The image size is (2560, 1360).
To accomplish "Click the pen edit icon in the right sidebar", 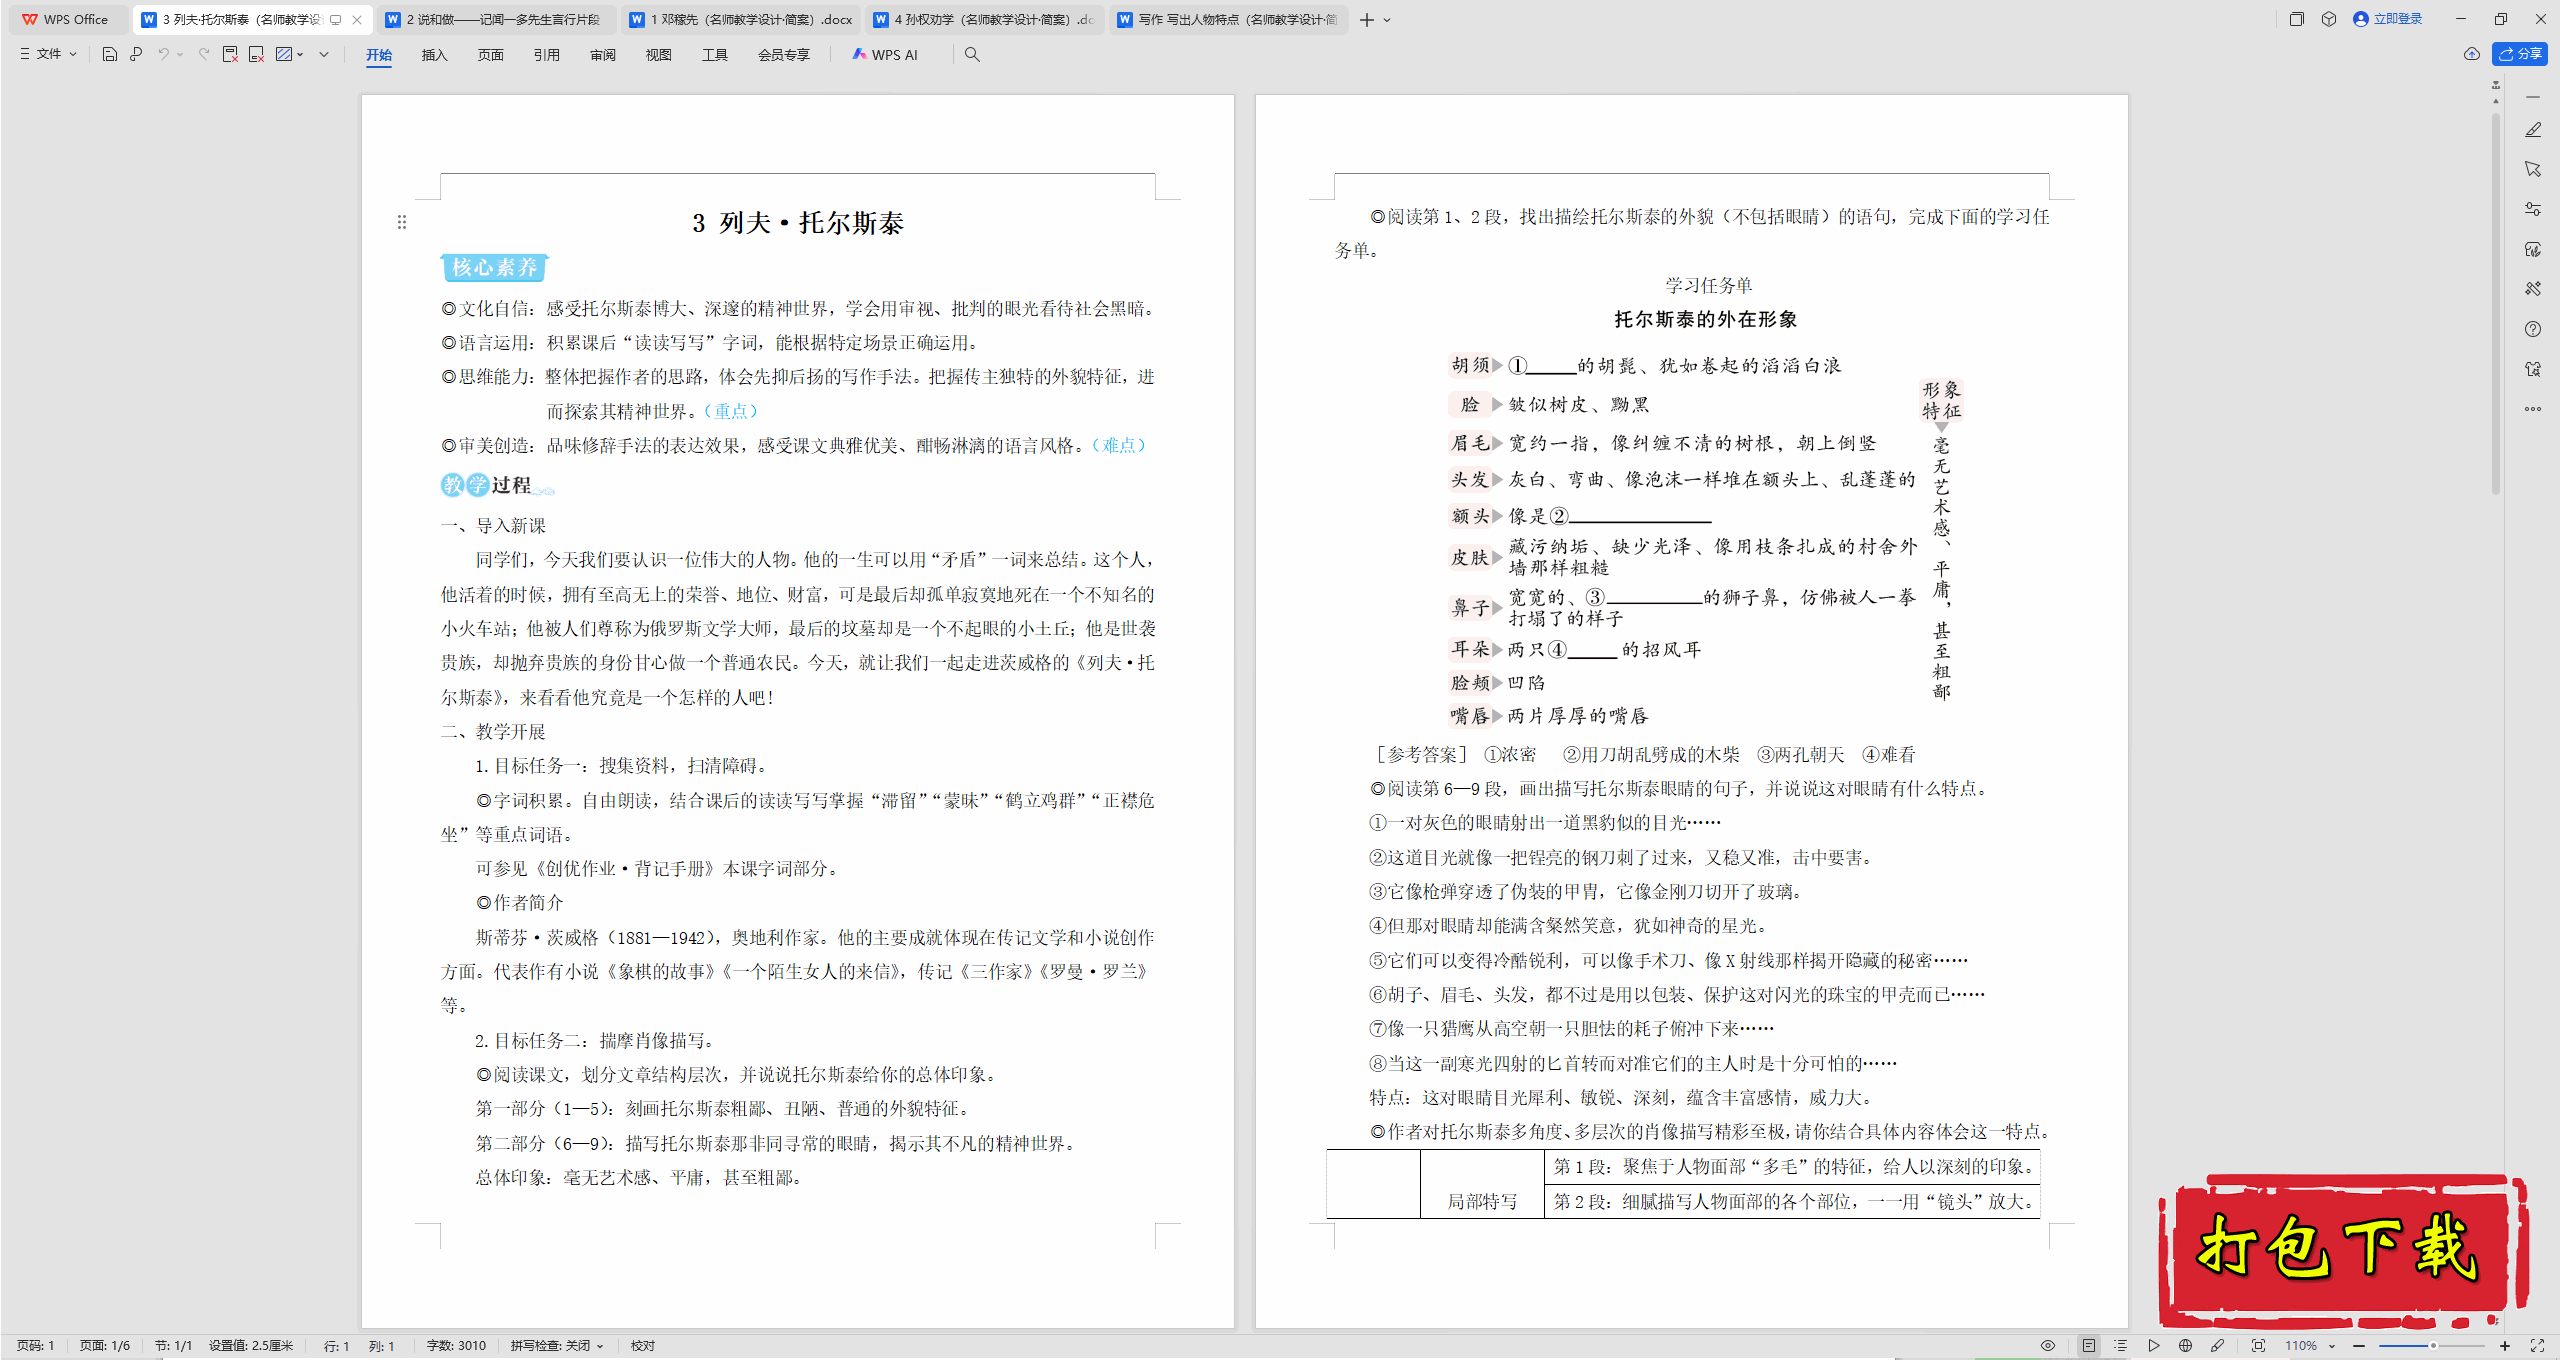I will pyautogui.click(x=2533, y=130).
